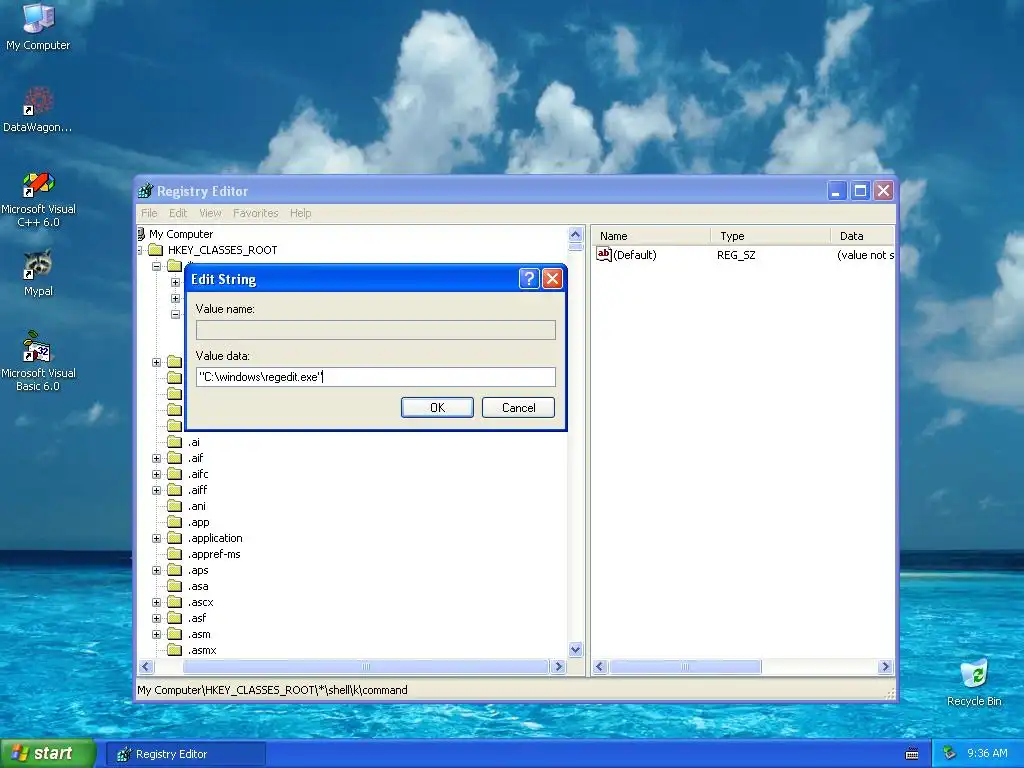Click Cancel in Edit String dialog

(519, 408)
